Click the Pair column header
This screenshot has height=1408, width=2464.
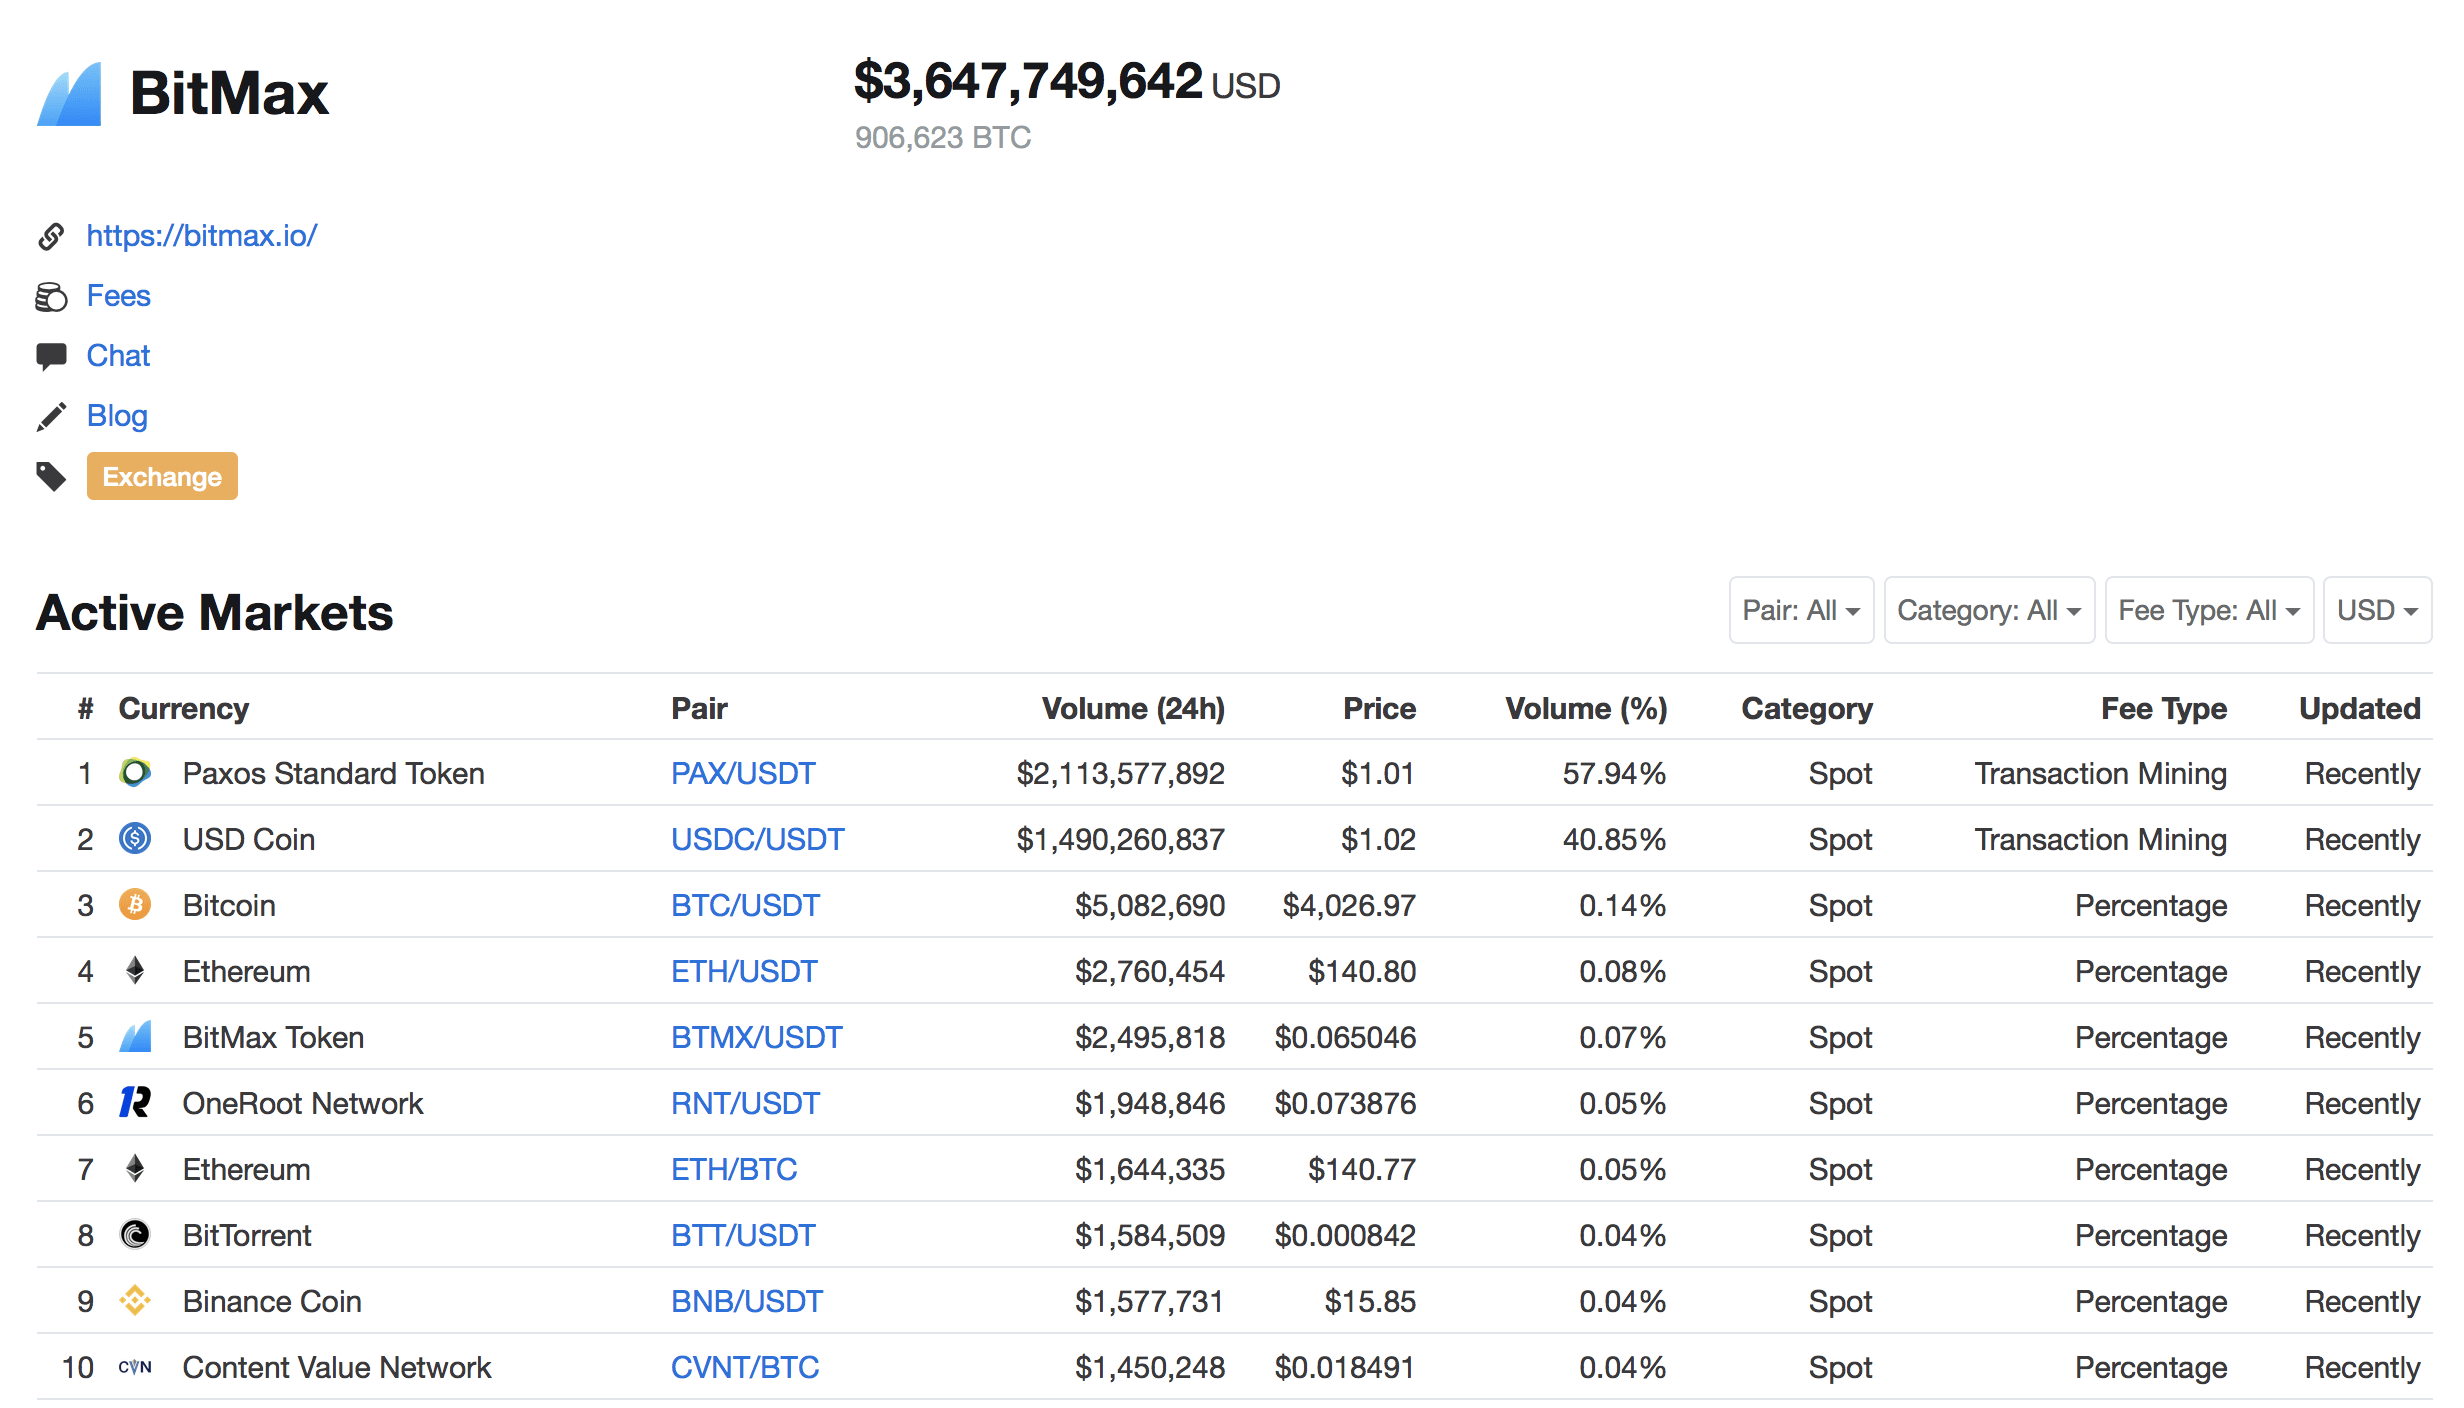coord(699,708)
